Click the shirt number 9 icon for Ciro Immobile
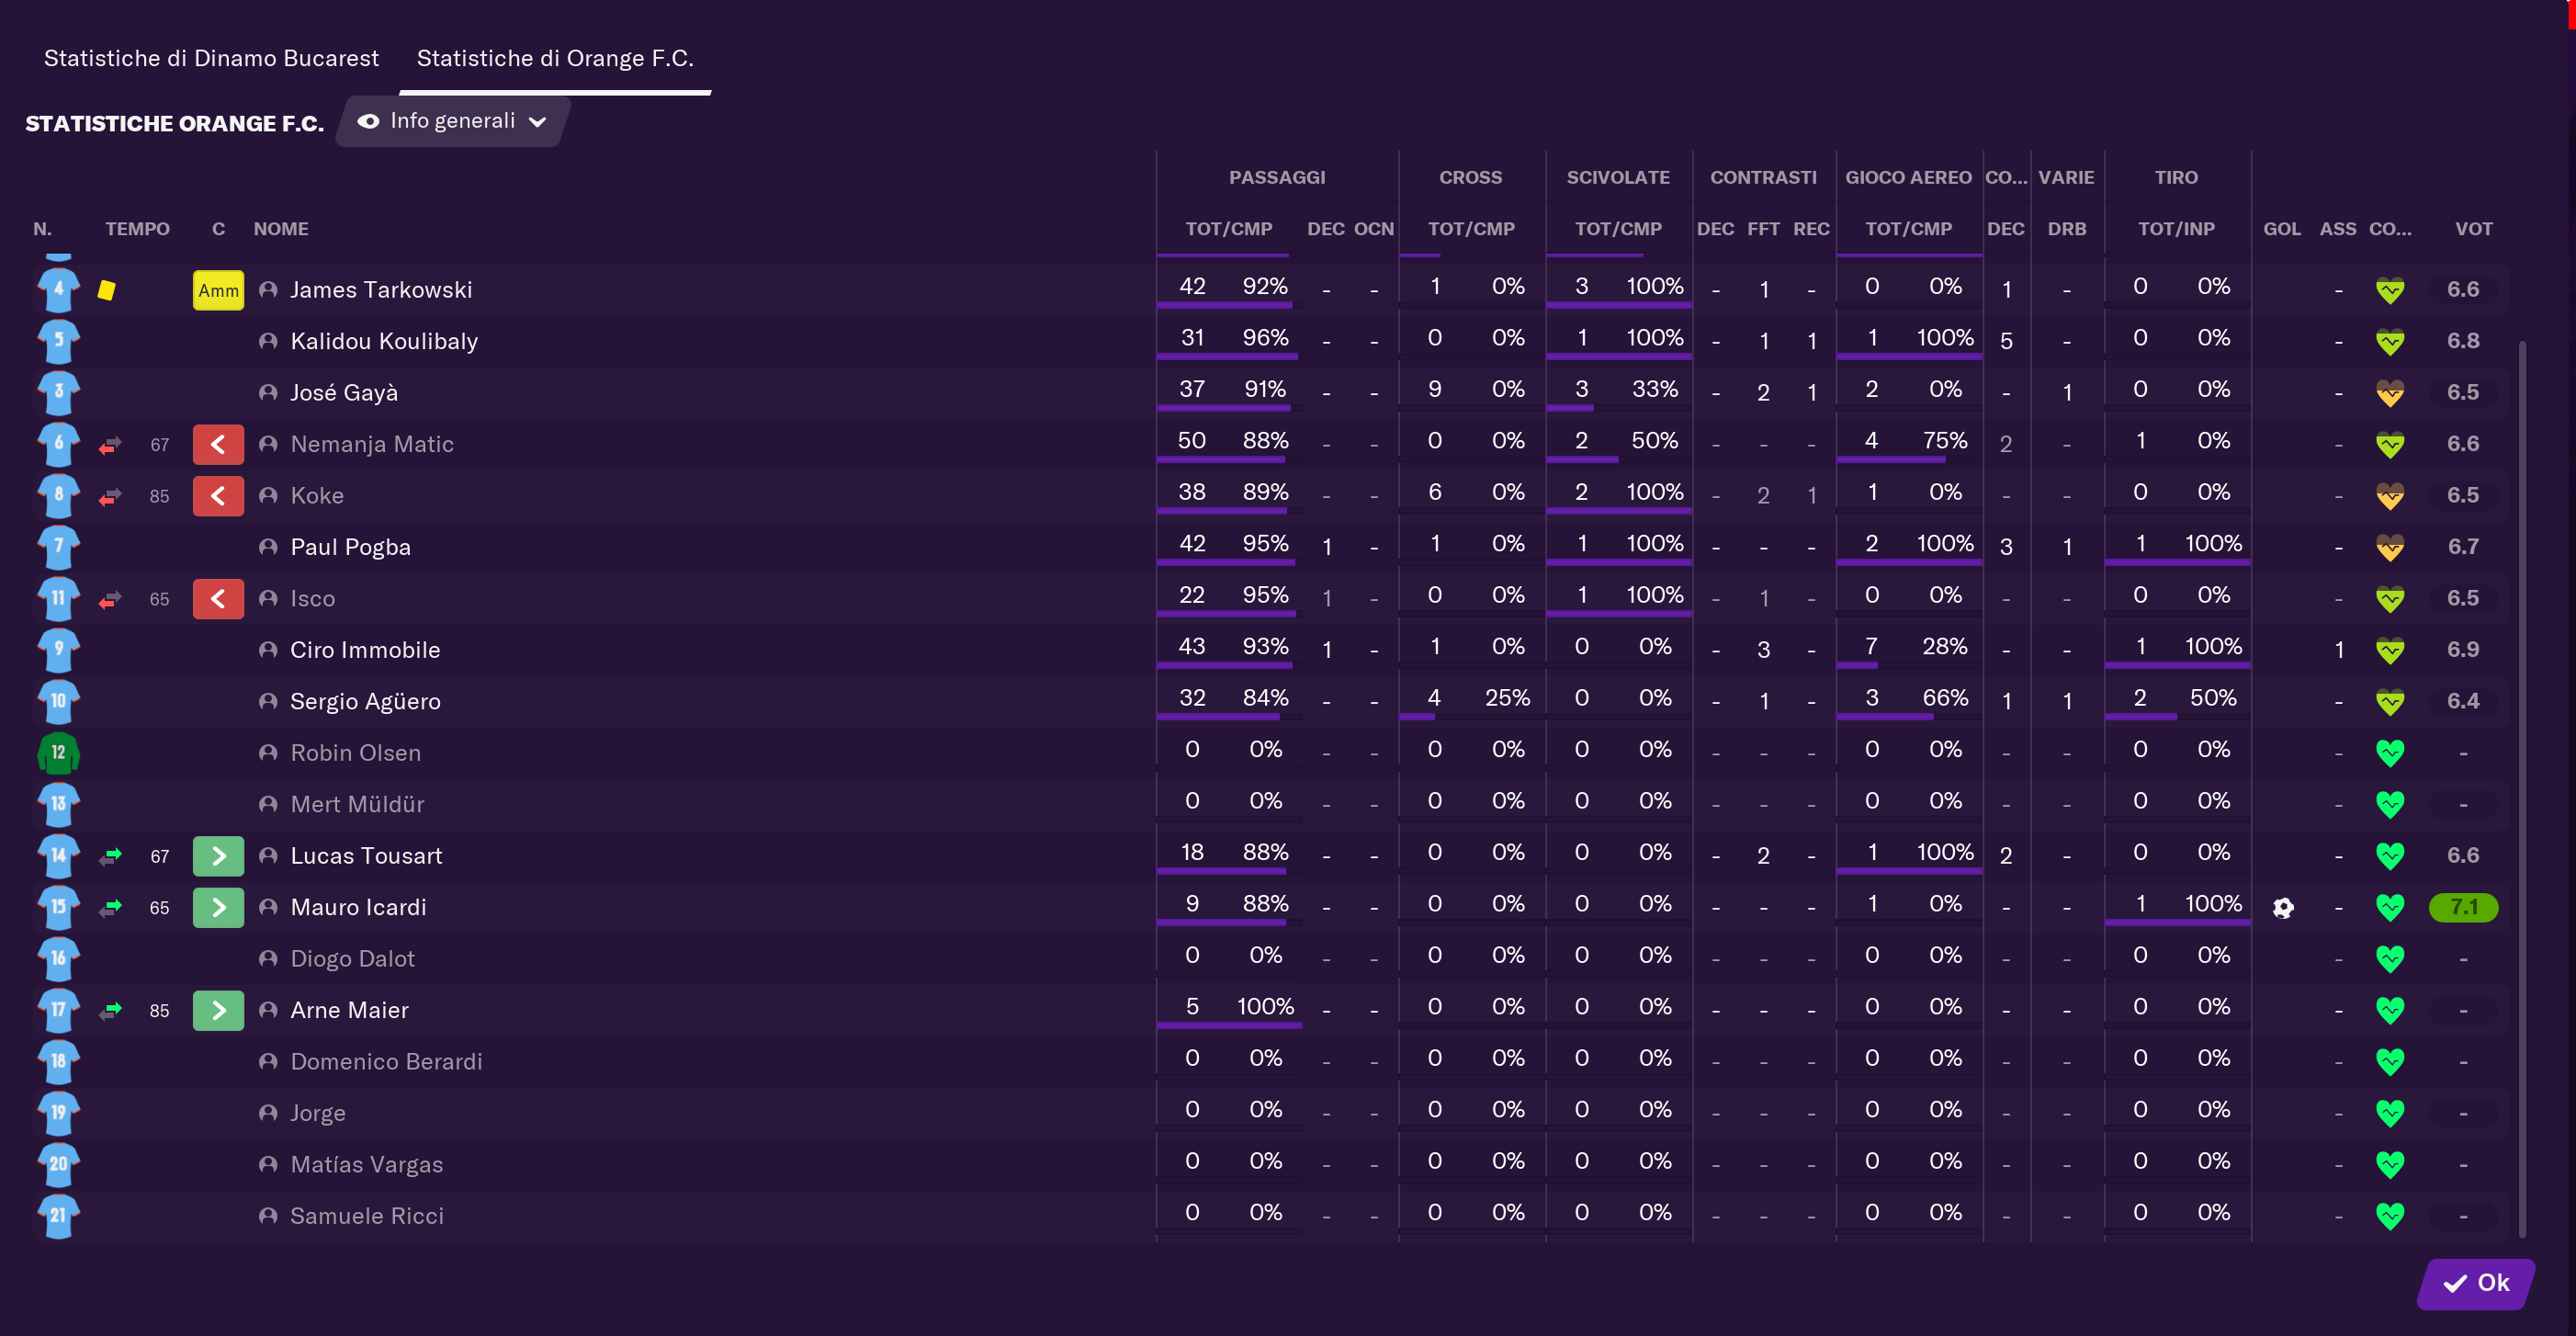 coord(58,649)
